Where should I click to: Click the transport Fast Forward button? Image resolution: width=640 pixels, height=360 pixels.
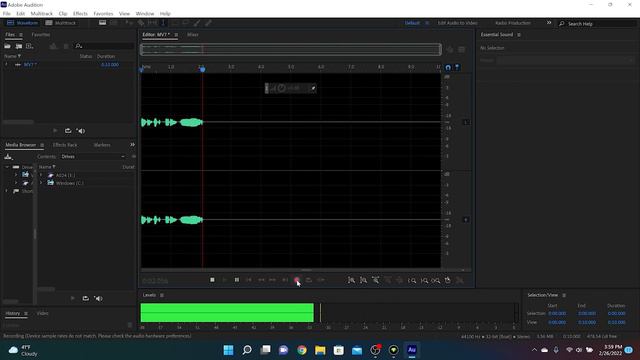click(273, 280)
